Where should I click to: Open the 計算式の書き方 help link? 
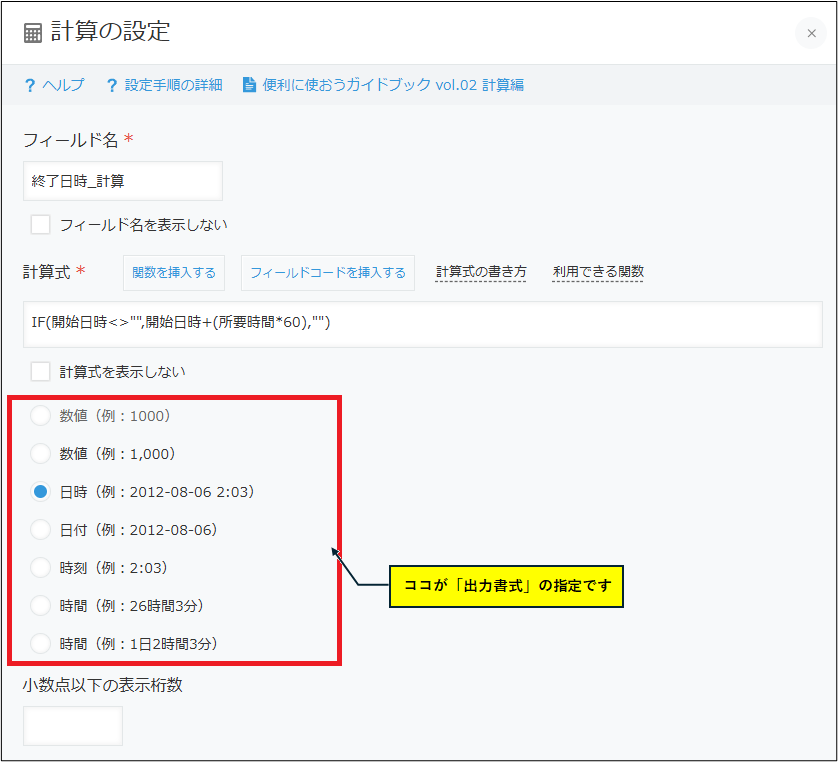point(481,272)
